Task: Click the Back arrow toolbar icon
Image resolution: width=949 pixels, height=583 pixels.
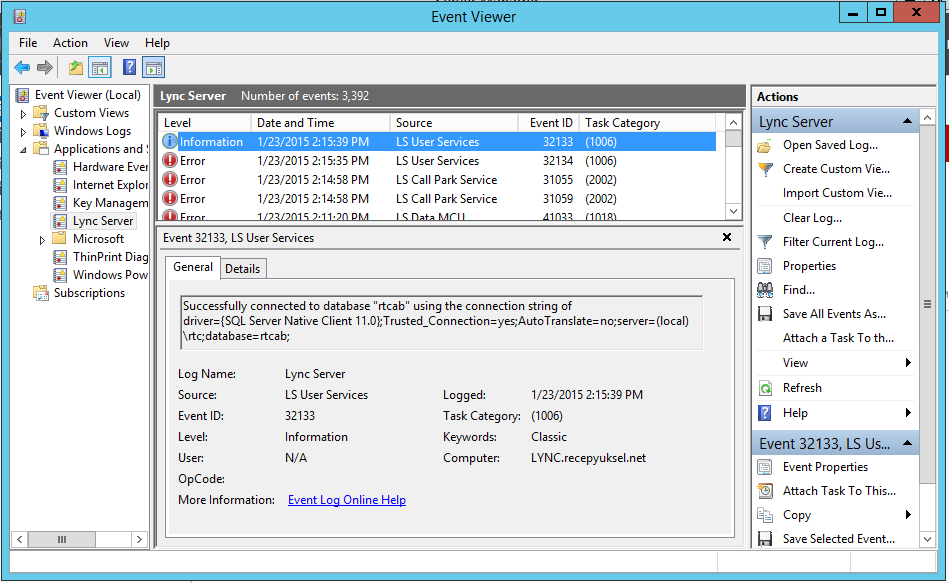Action: 22,68
